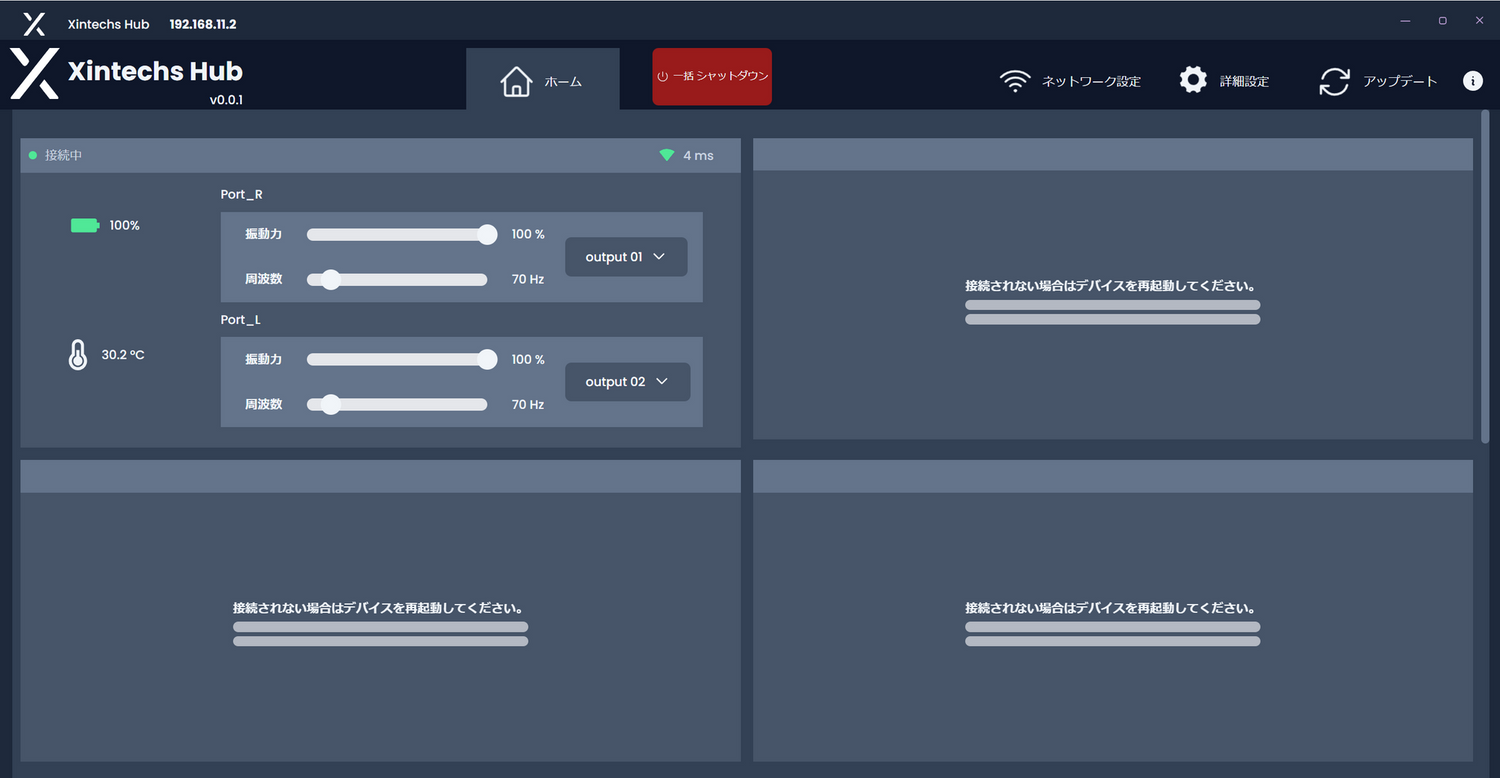Click the vertical scrollbar on the right
The height and width of the screenshot is (778, 1500).
click(1485, 277)
